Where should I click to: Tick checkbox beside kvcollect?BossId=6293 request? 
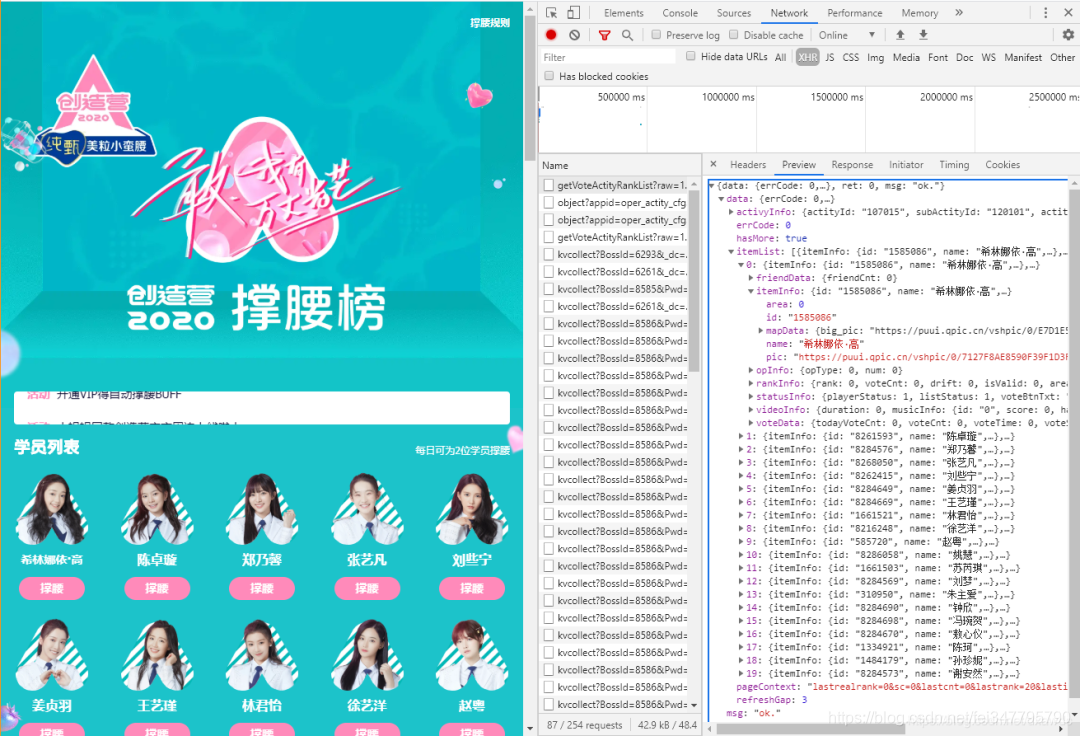549,254
